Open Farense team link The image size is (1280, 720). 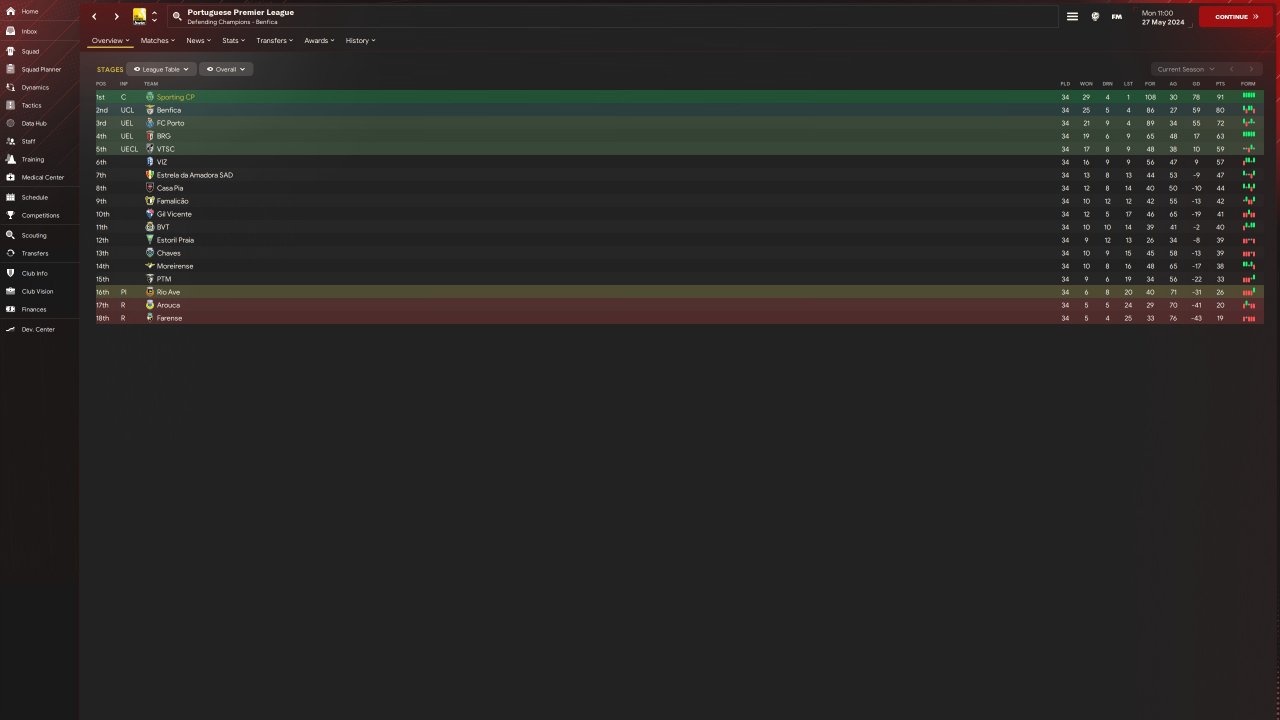click(x=169, y=318)
